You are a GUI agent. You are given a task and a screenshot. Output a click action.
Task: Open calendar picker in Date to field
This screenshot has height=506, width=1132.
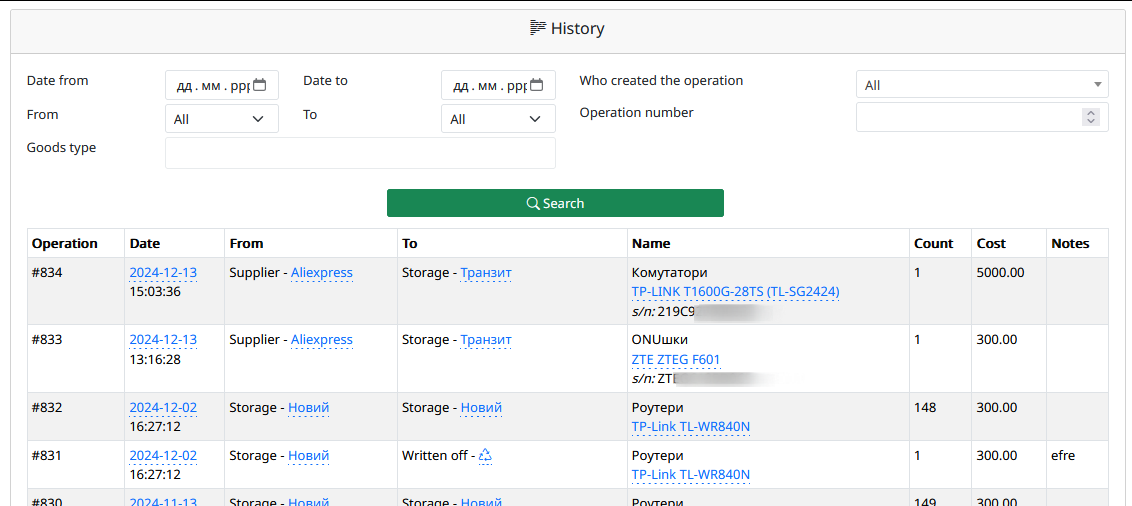[536, 85]
